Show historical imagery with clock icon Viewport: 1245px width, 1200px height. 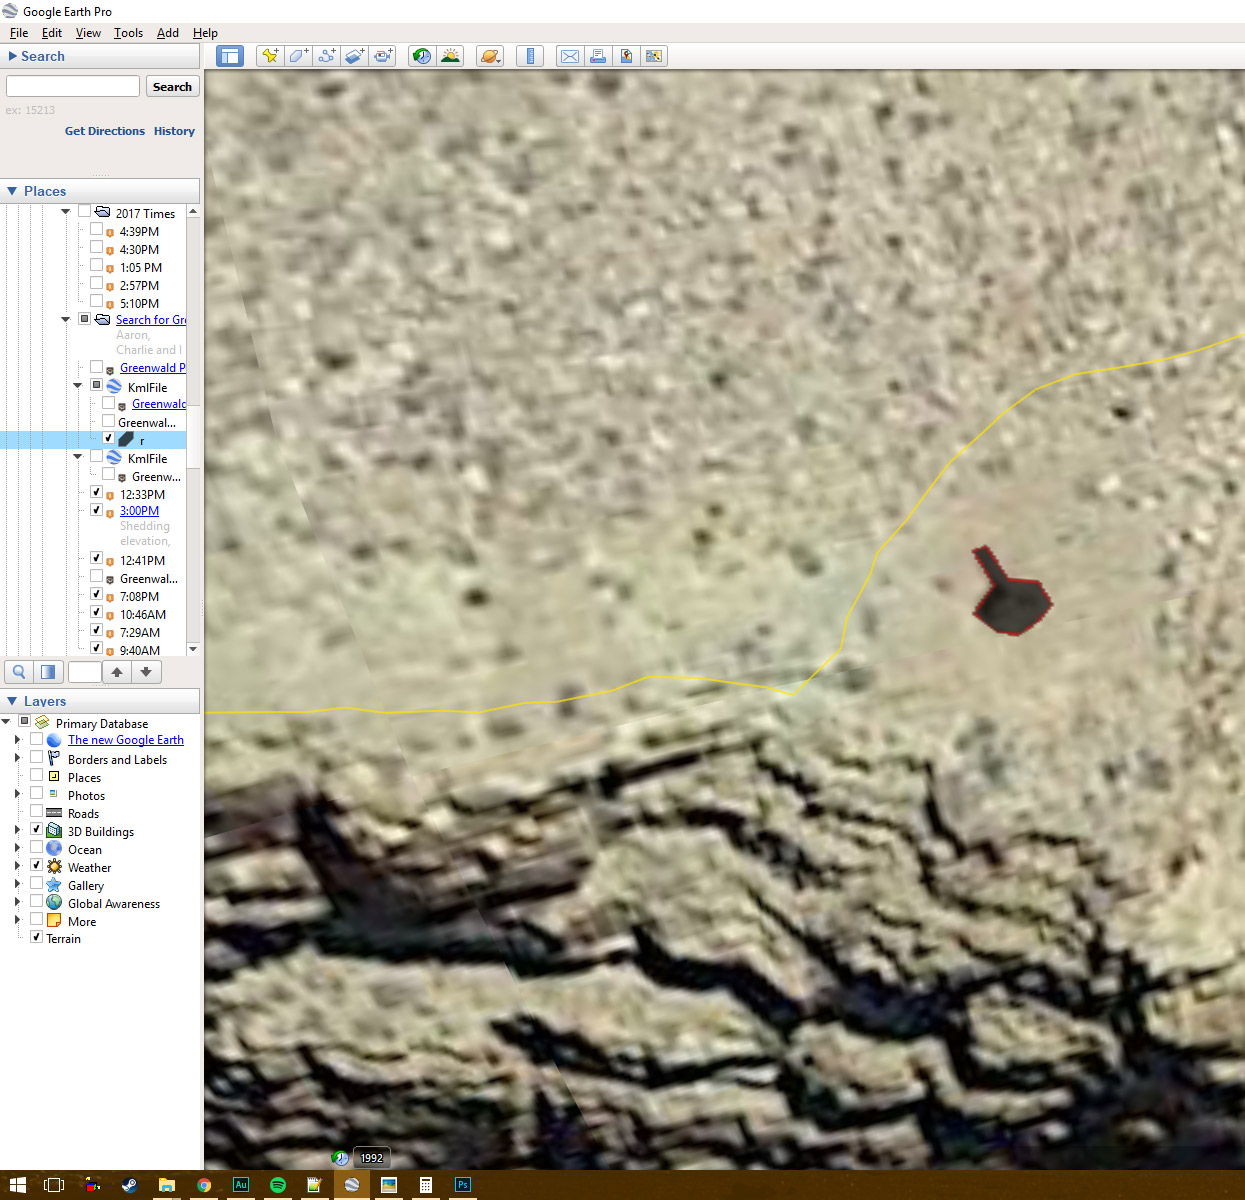(422, 56)
